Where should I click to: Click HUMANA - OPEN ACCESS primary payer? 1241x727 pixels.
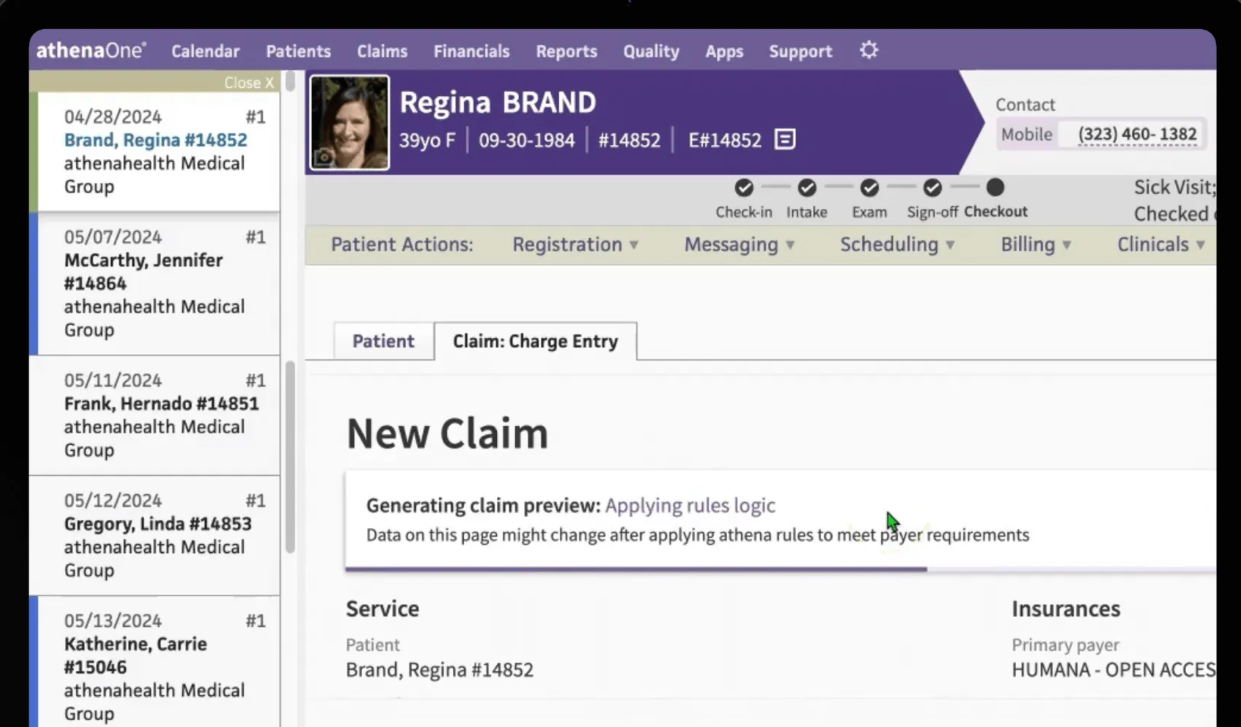[1114, 670]
